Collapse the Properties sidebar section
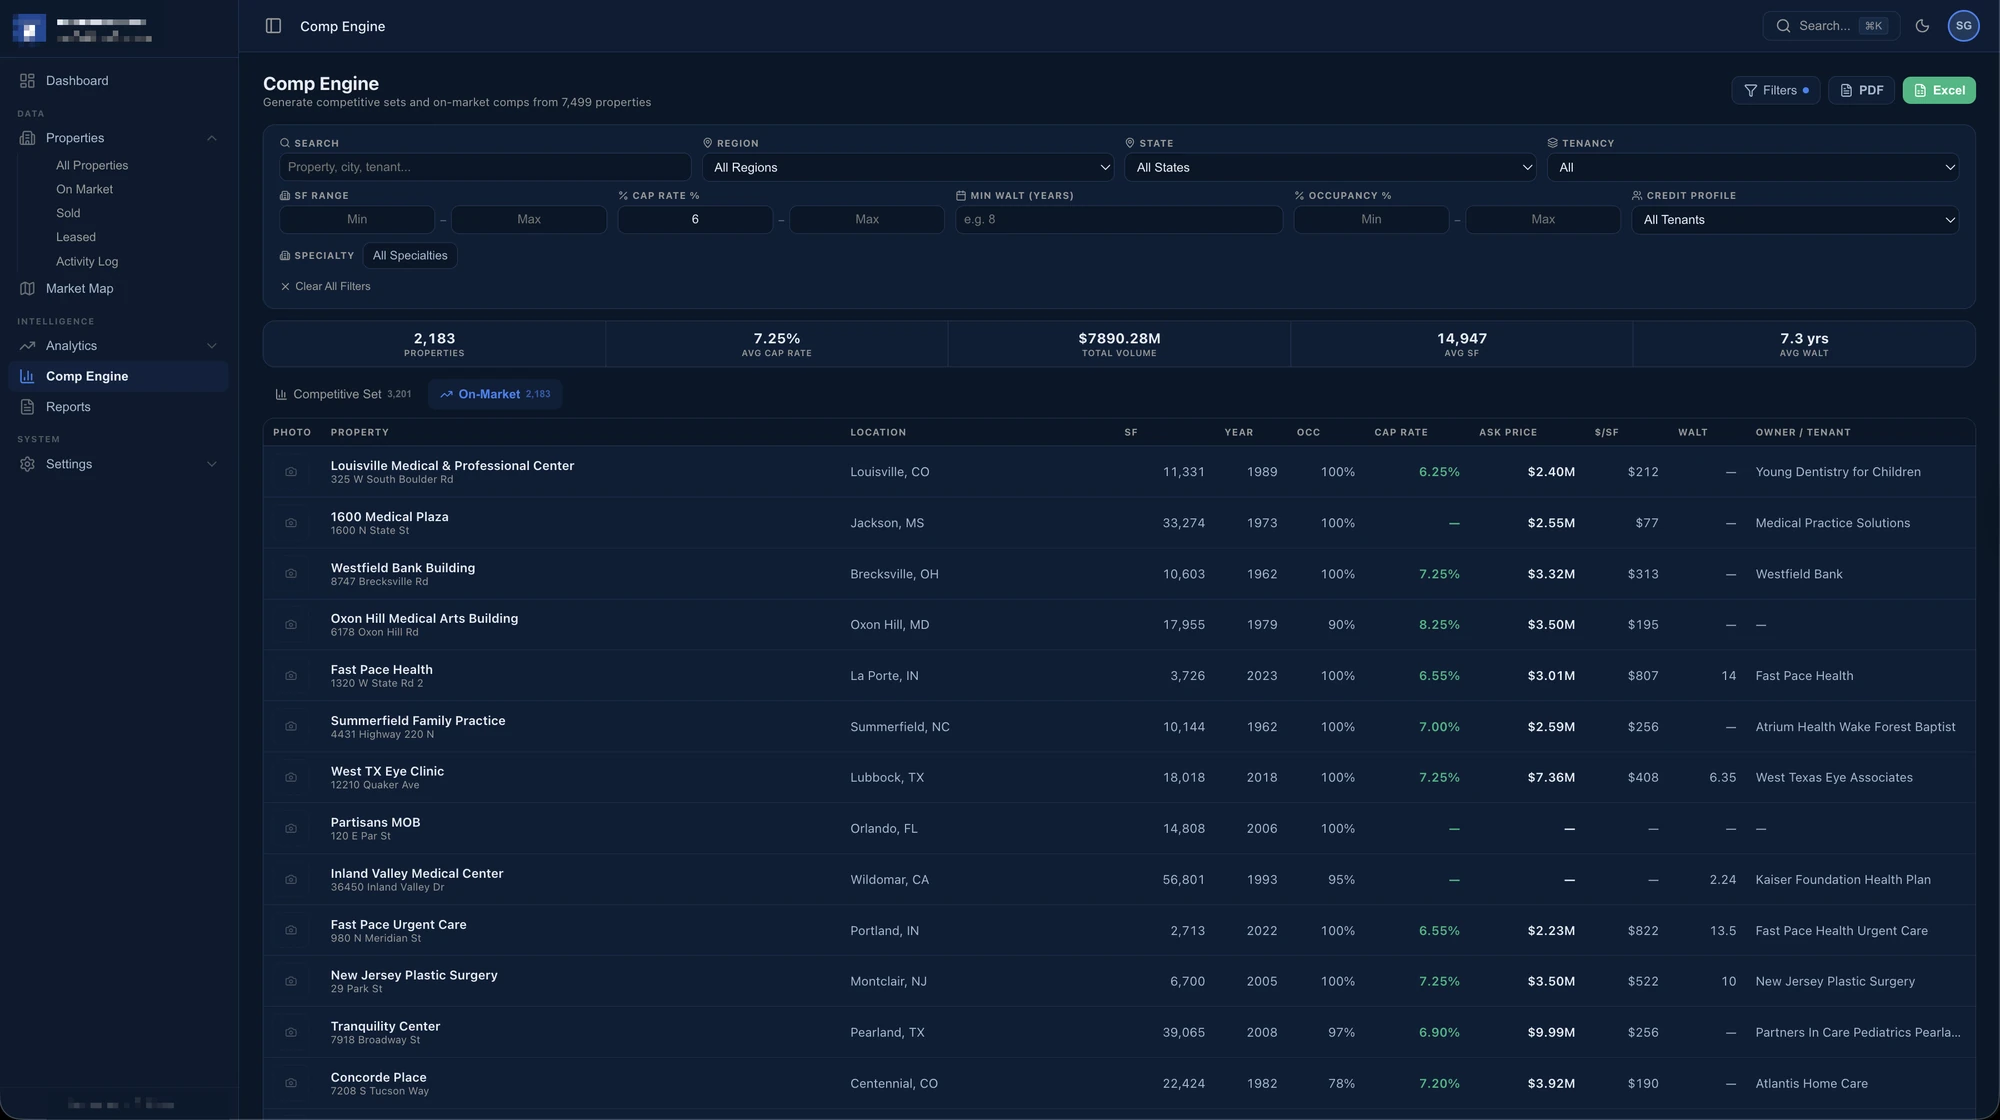Image resolution: width=2000 pixels, height=1120 pixels. click(211, 138)
